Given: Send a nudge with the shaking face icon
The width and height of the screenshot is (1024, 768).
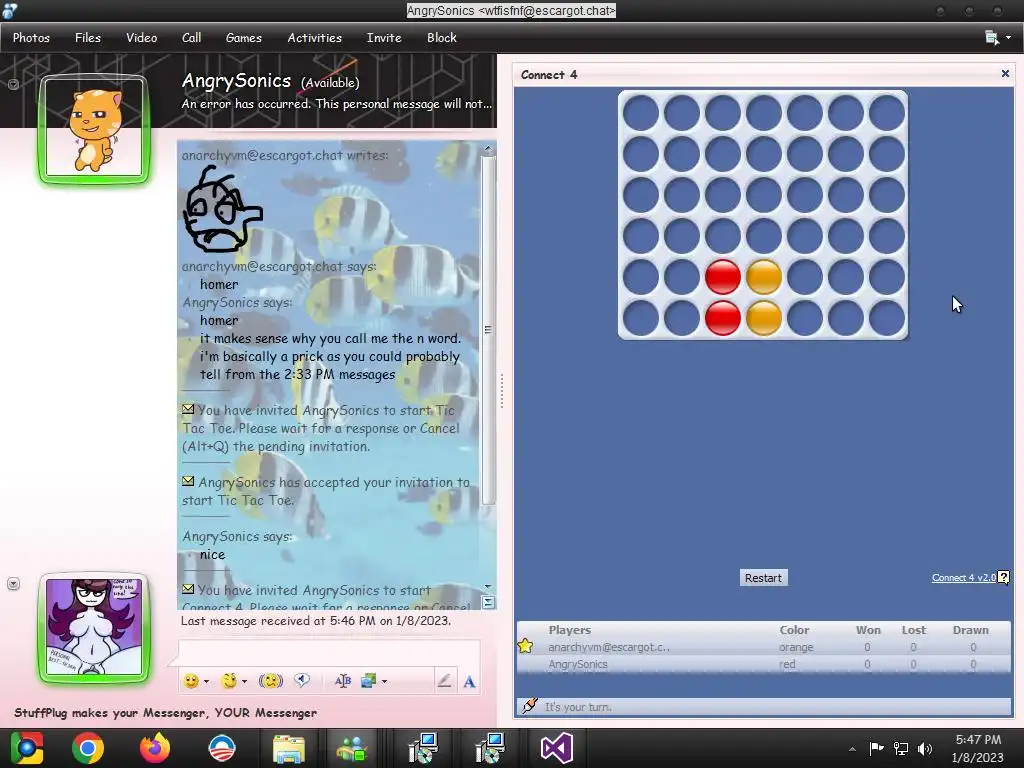Looking at the screenshot, I should [270, 681].
